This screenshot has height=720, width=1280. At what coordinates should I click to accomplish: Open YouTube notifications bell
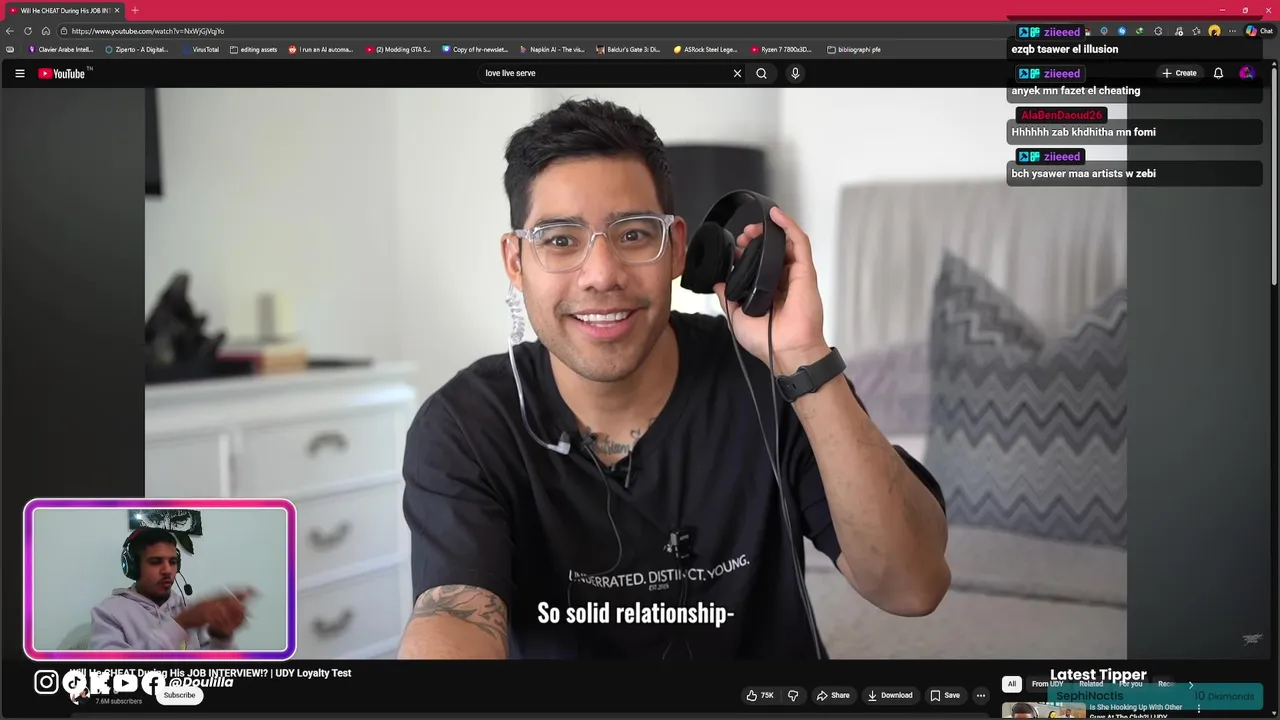1218,73
